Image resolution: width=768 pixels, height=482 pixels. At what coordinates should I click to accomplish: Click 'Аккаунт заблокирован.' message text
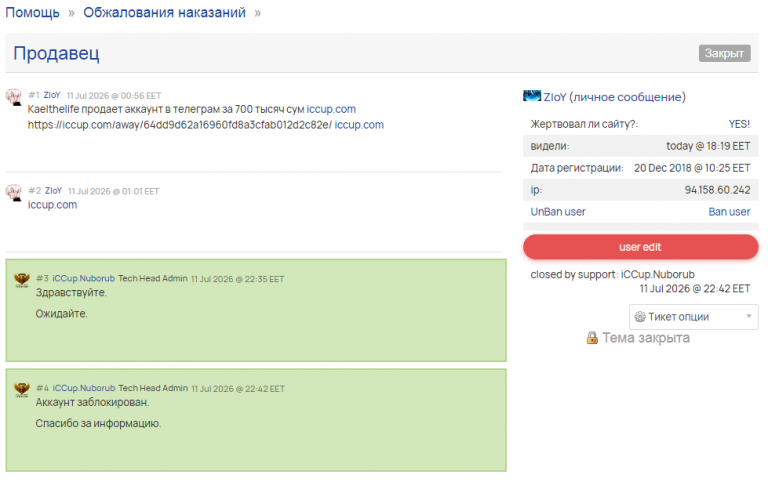[93, 402]
